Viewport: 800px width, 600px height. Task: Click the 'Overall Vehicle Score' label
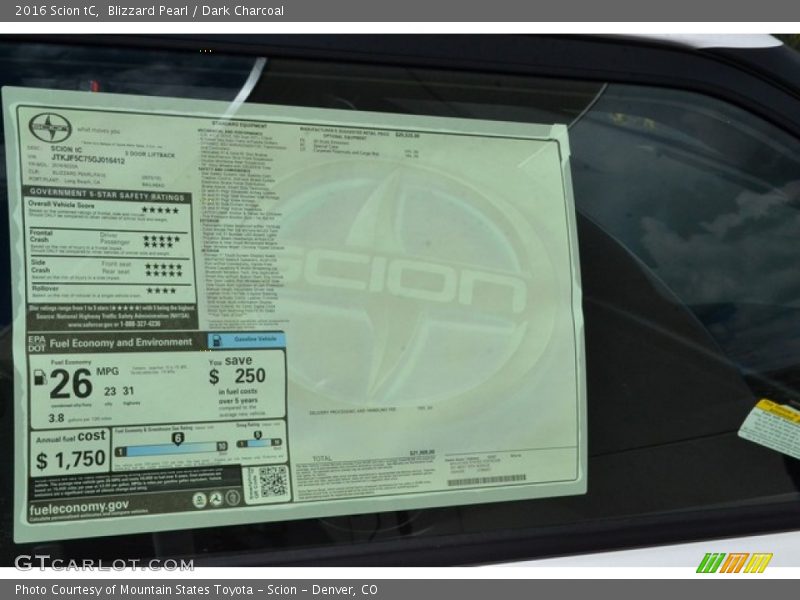61,205
